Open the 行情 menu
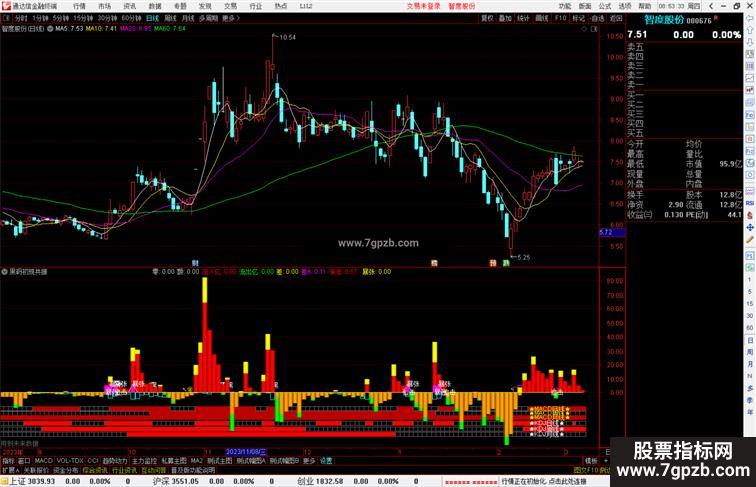 pos(79,6)
